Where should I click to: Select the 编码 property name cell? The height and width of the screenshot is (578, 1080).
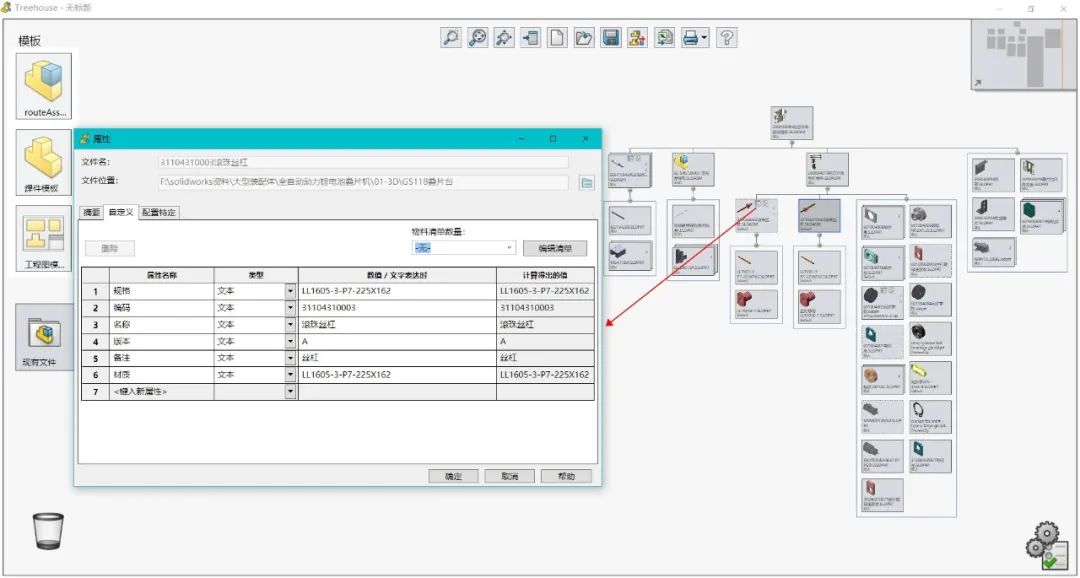click(162, 308)
